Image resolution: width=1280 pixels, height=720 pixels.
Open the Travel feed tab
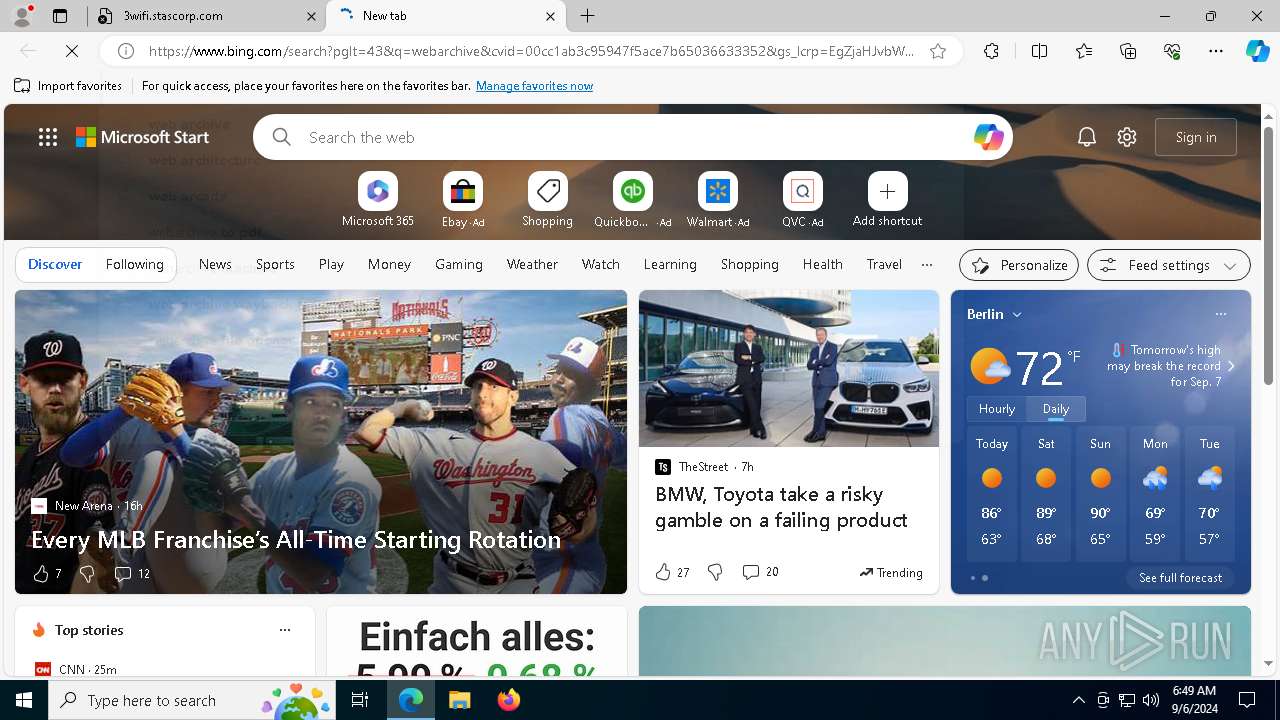(884, 265)
